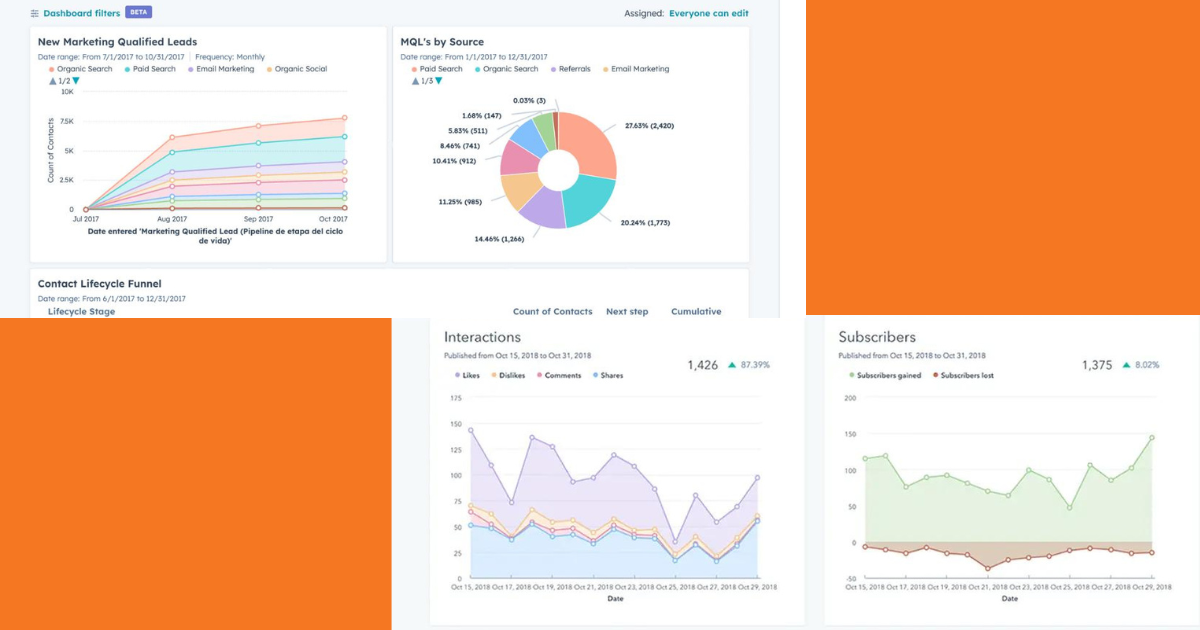The height and width of the screenshot is (630, 1200).
Task: Toggle Email Marketing in New Marketing Qualified Leads legend
Action: point(220,69)
